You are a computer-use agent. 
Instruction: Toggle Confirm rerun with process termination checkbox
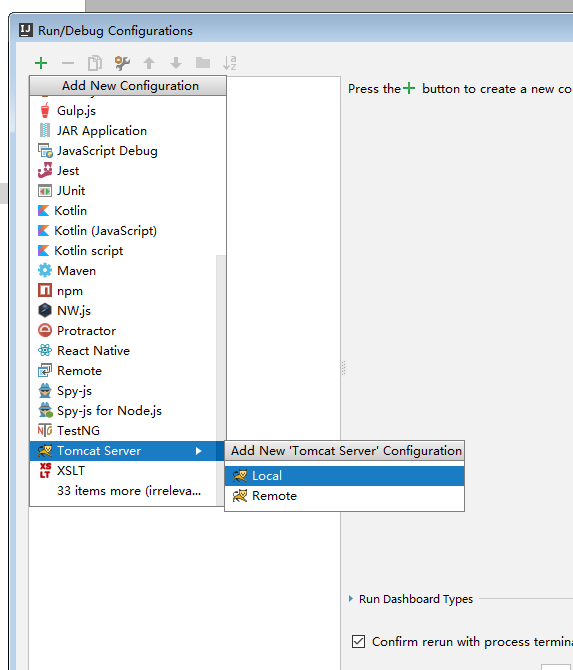[x=358, y=641]
